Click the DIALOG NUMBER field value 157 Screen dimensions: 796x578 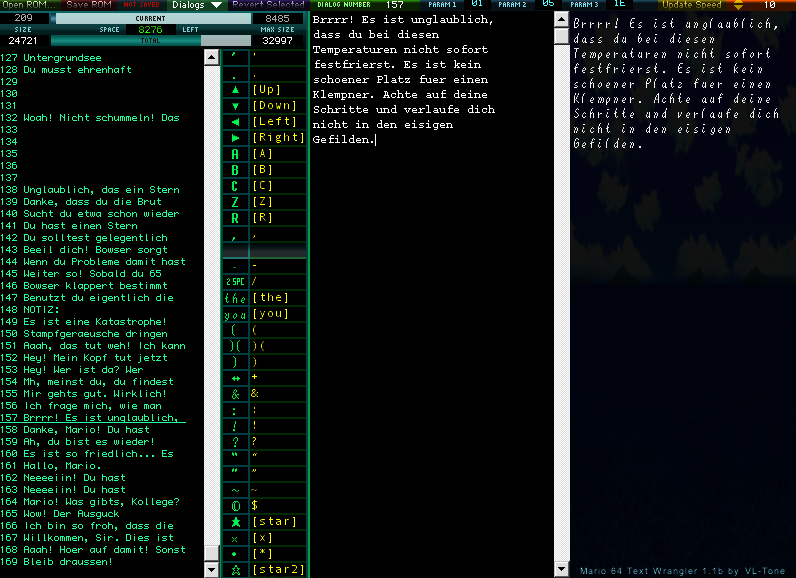[394, 5]
